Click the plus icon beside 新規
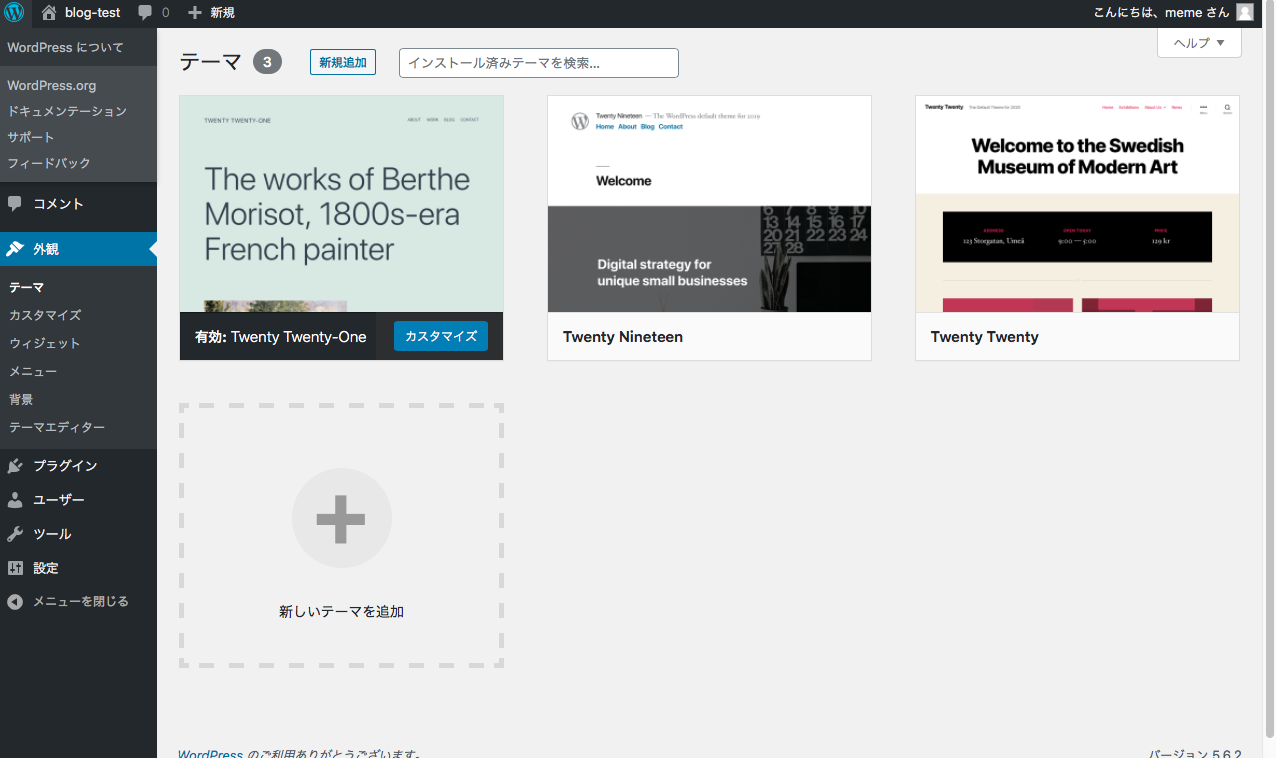Viewport: 1276px width, 758px height. [195, 13]
